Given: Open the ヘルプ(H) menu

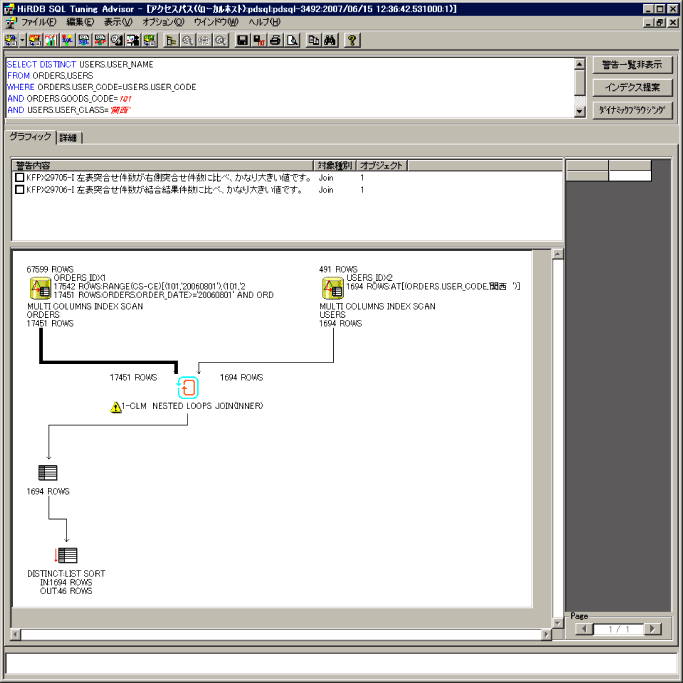Looking at the screenshot, I should point(264,22).
